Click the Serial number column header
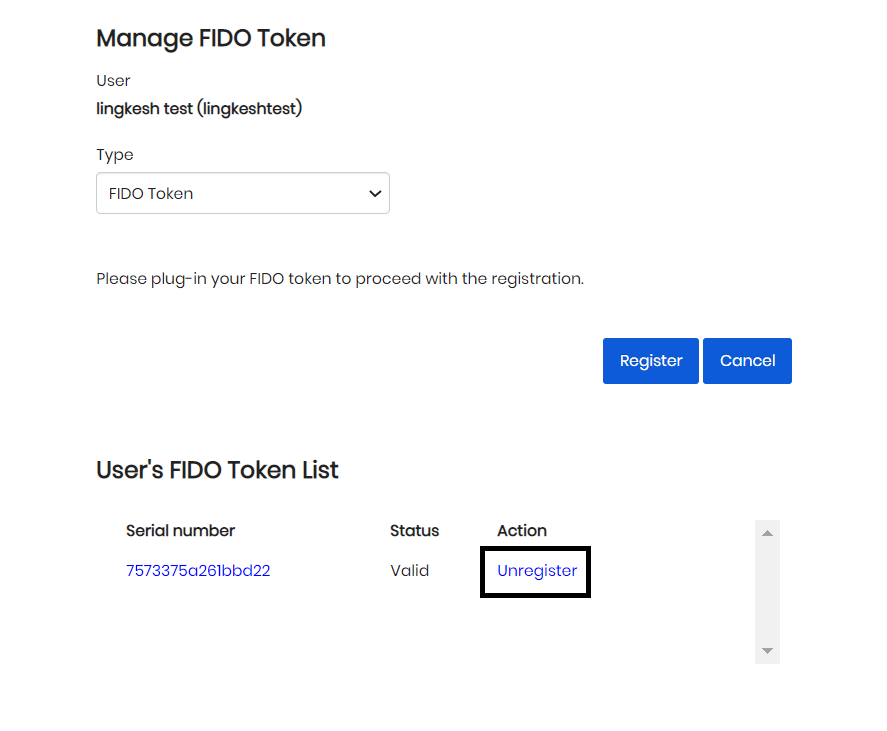Screen dimensions: 887x731 [x=180, y=531]
